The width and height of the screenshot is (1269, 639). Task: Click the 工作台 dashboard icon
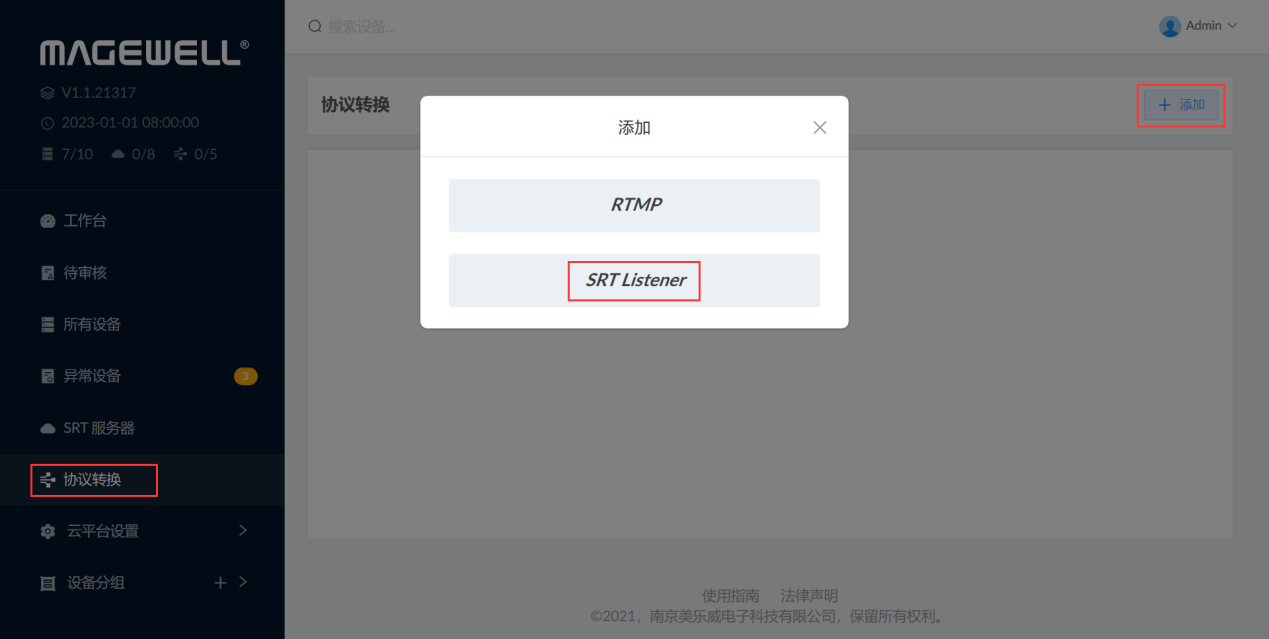[47, 221]
